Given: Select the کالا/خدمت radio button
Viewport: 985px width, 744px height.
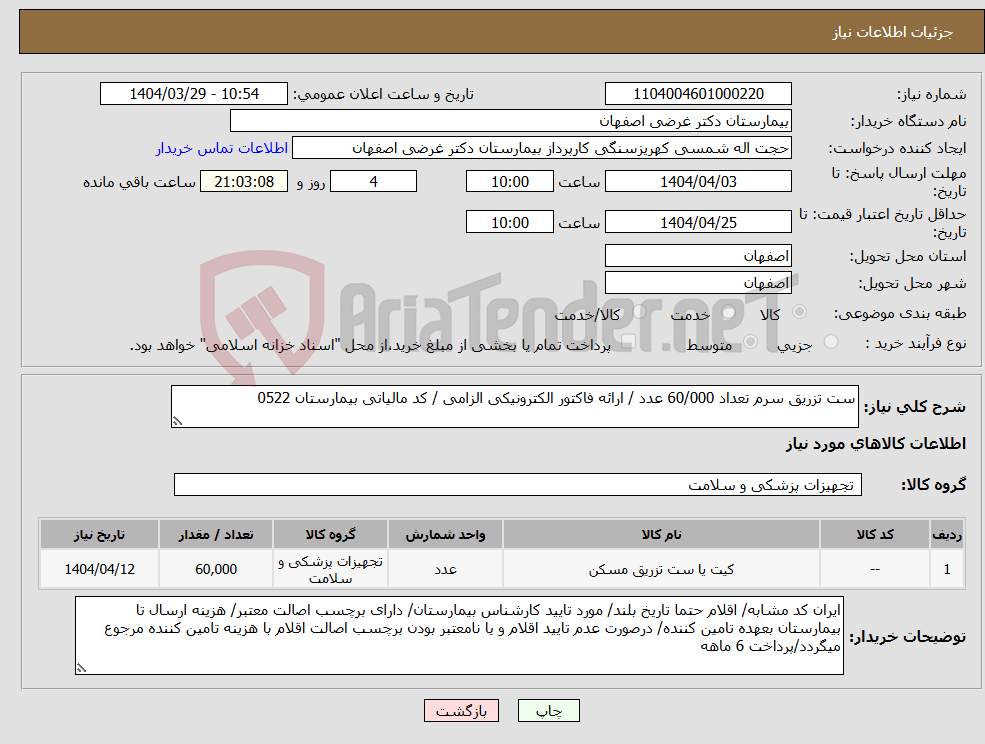Looking at the screenshot, I should pos(639,312).
